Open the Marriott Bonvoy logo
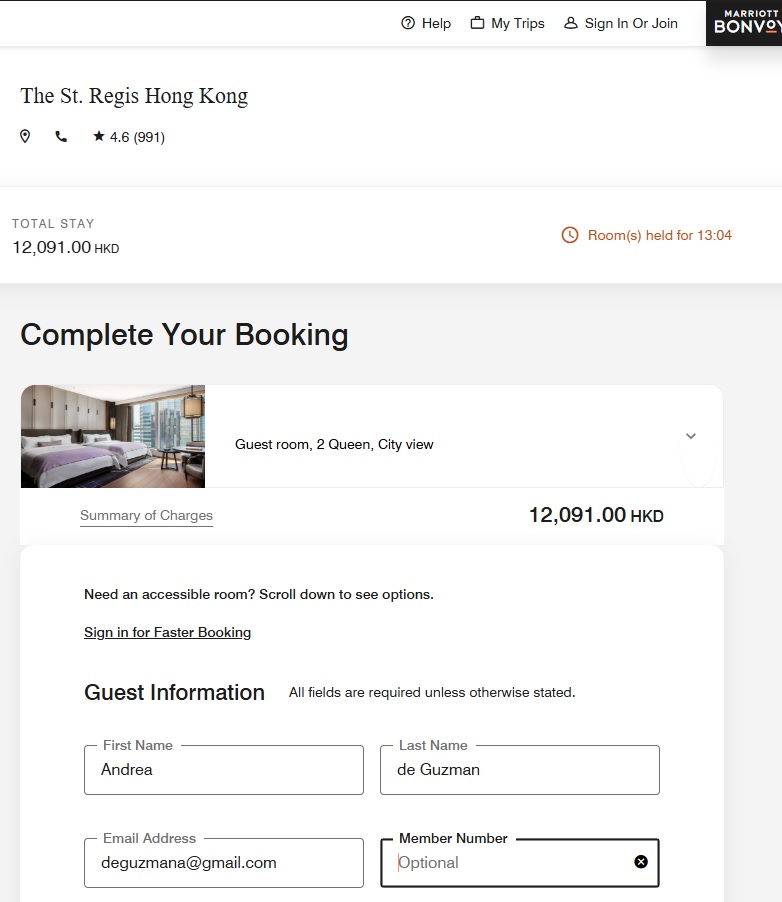This screenshot has height=902, width=782. (x=744, y=22)
